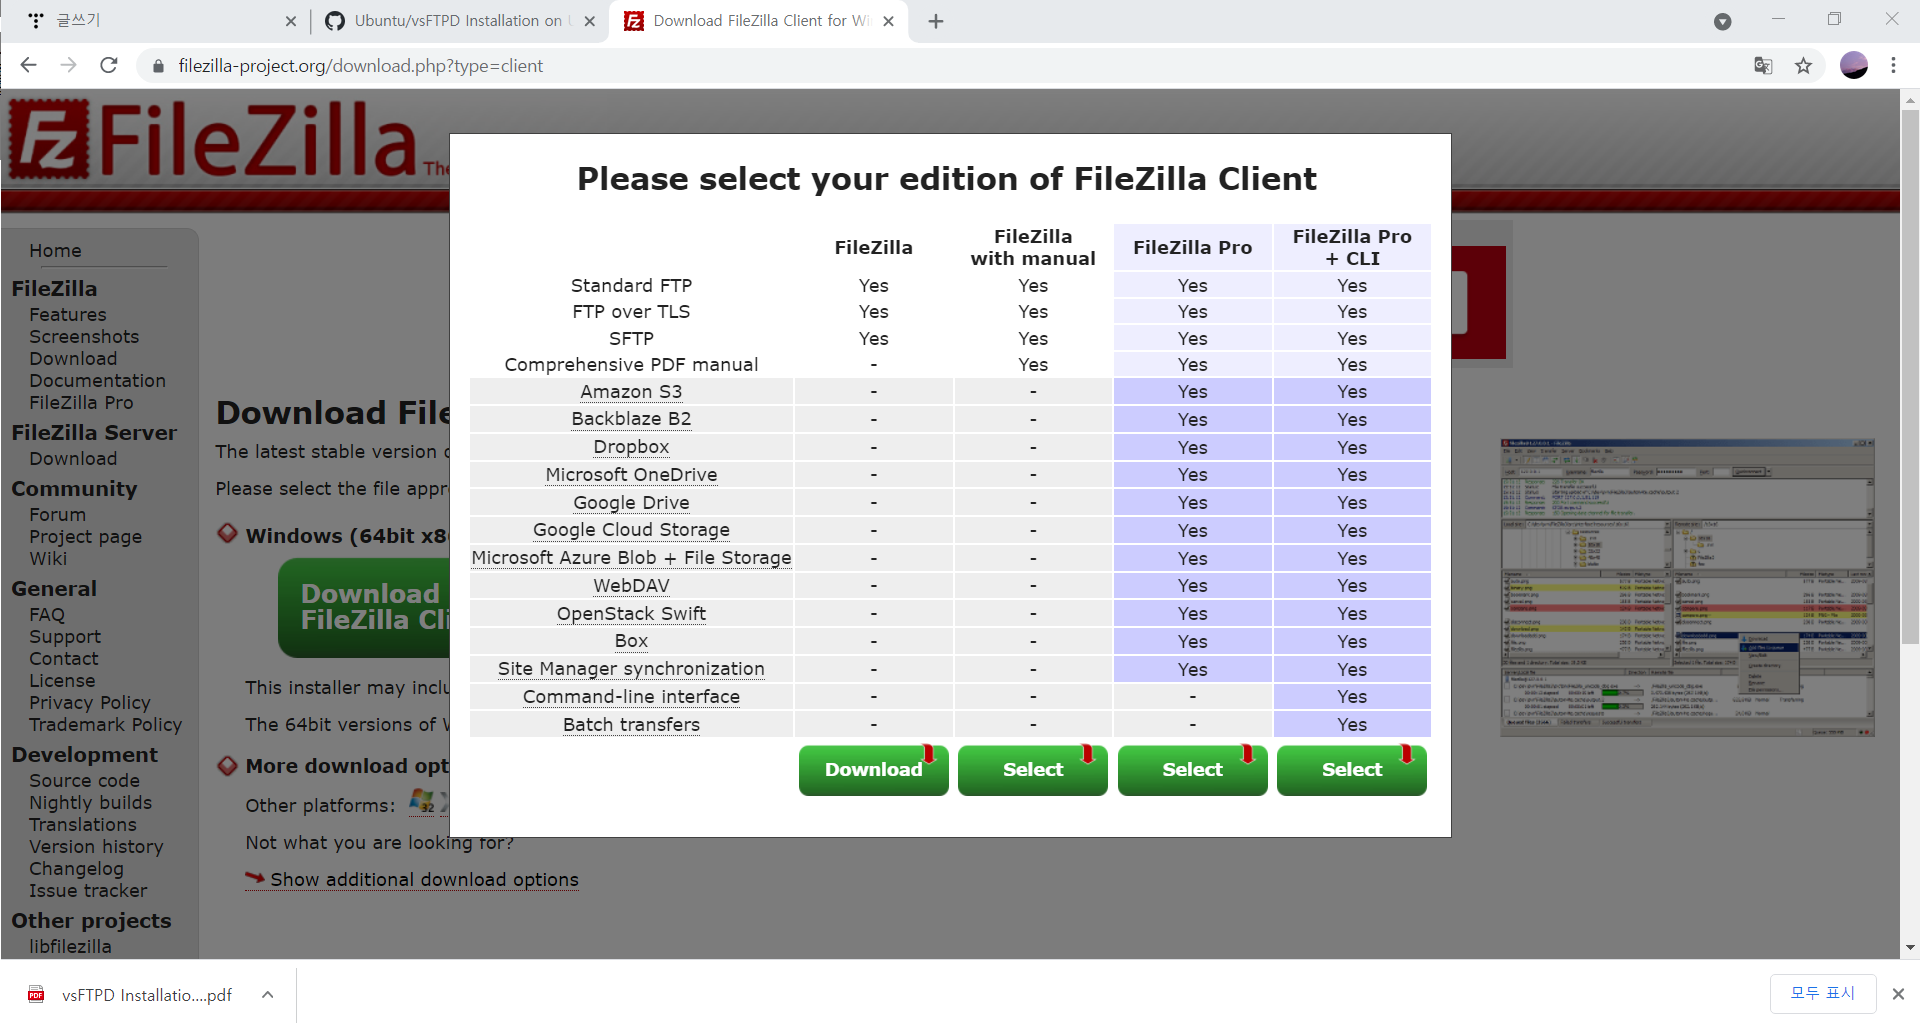Open the Support link

tap(65, 637)
